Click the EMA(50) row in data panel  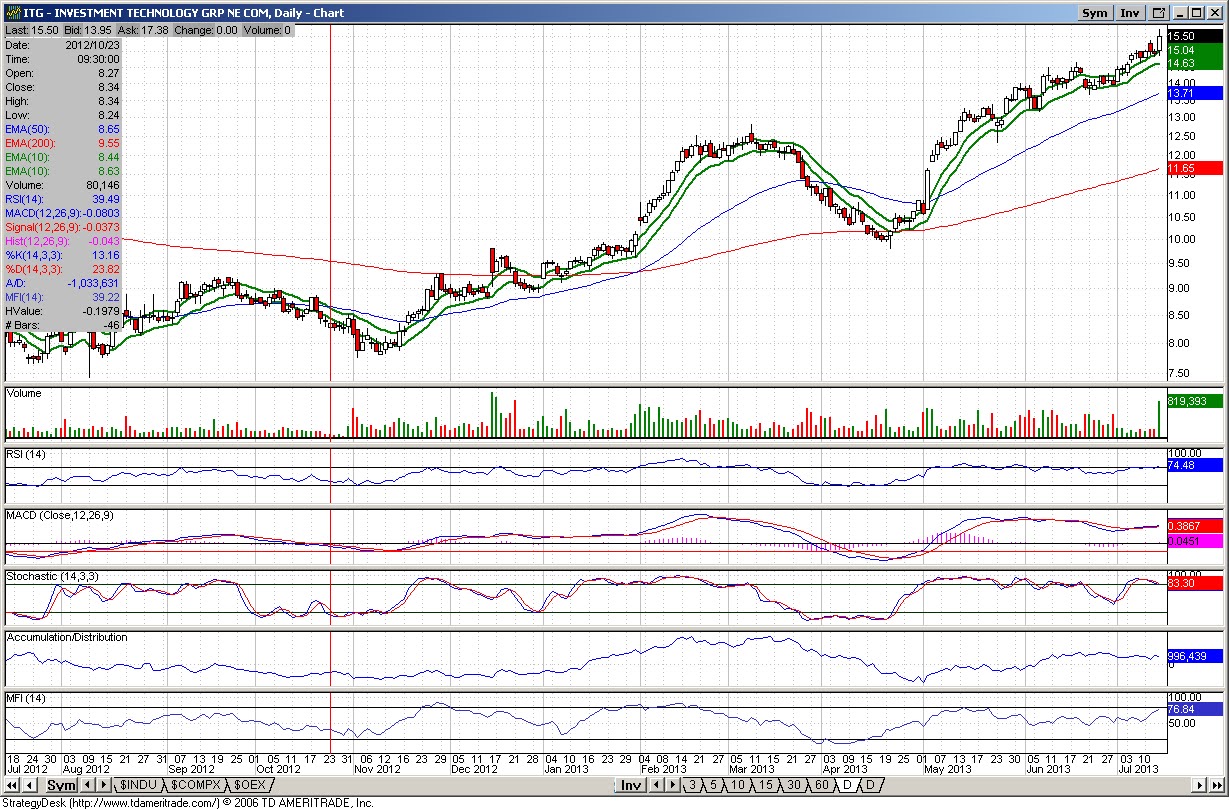point(63,129)
